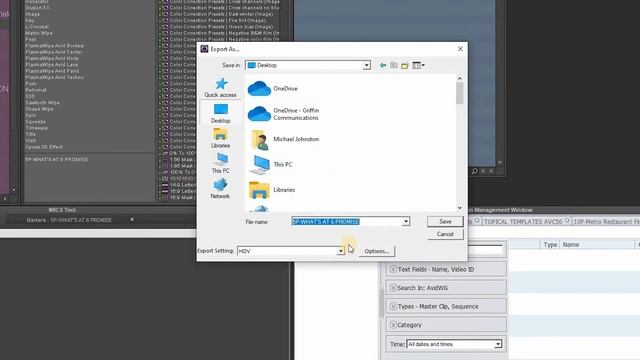Select the Markers - SP-WHAT'S AT 6 PROMISE tab
Image resolution: width=640 pixels, height=360 pixels.
point(69,220)
